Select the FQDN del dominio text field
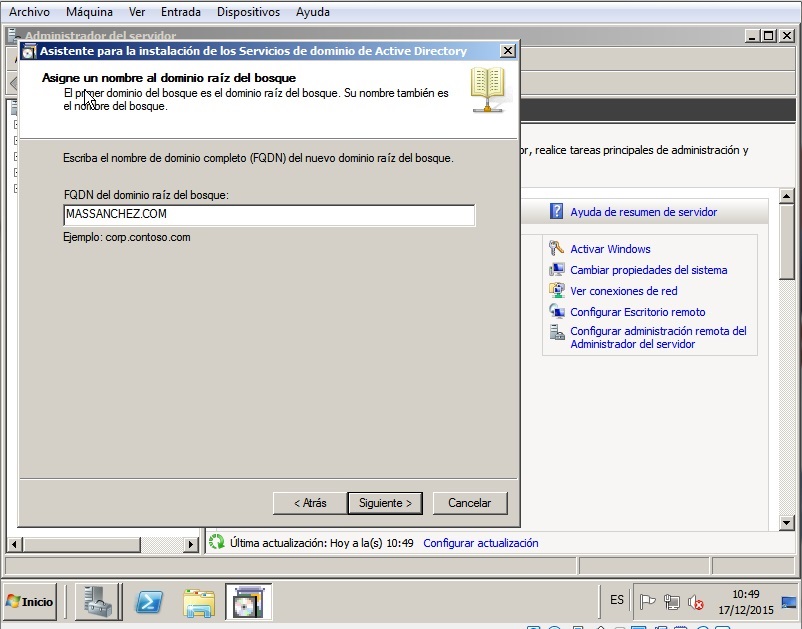The width and height of the screenshot is (802, 629). point(266,213)
